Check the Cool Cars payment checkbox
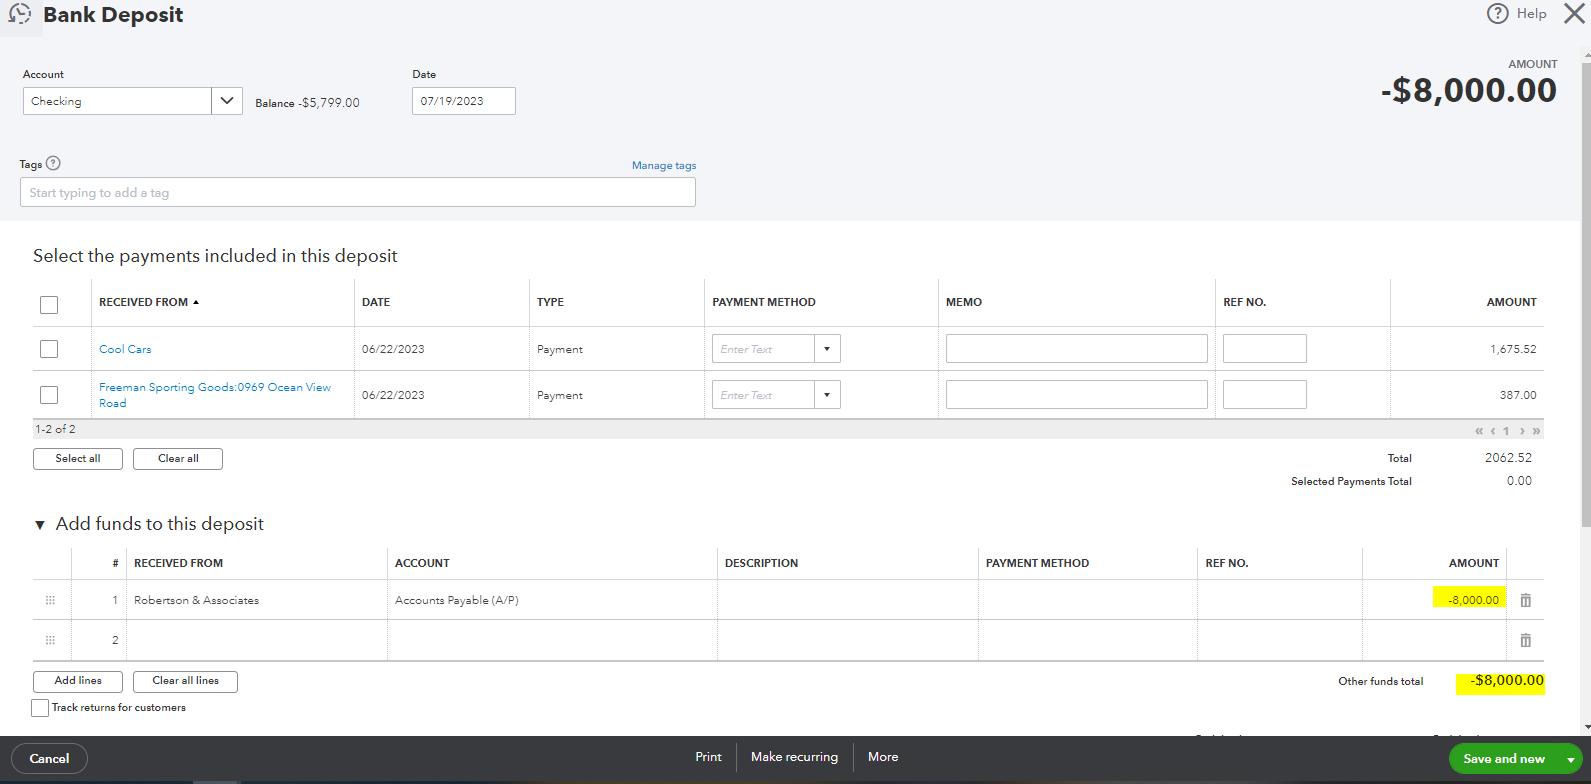This screenshot has height=784, width=1591. pyautogui.click(x=49, y=349)
